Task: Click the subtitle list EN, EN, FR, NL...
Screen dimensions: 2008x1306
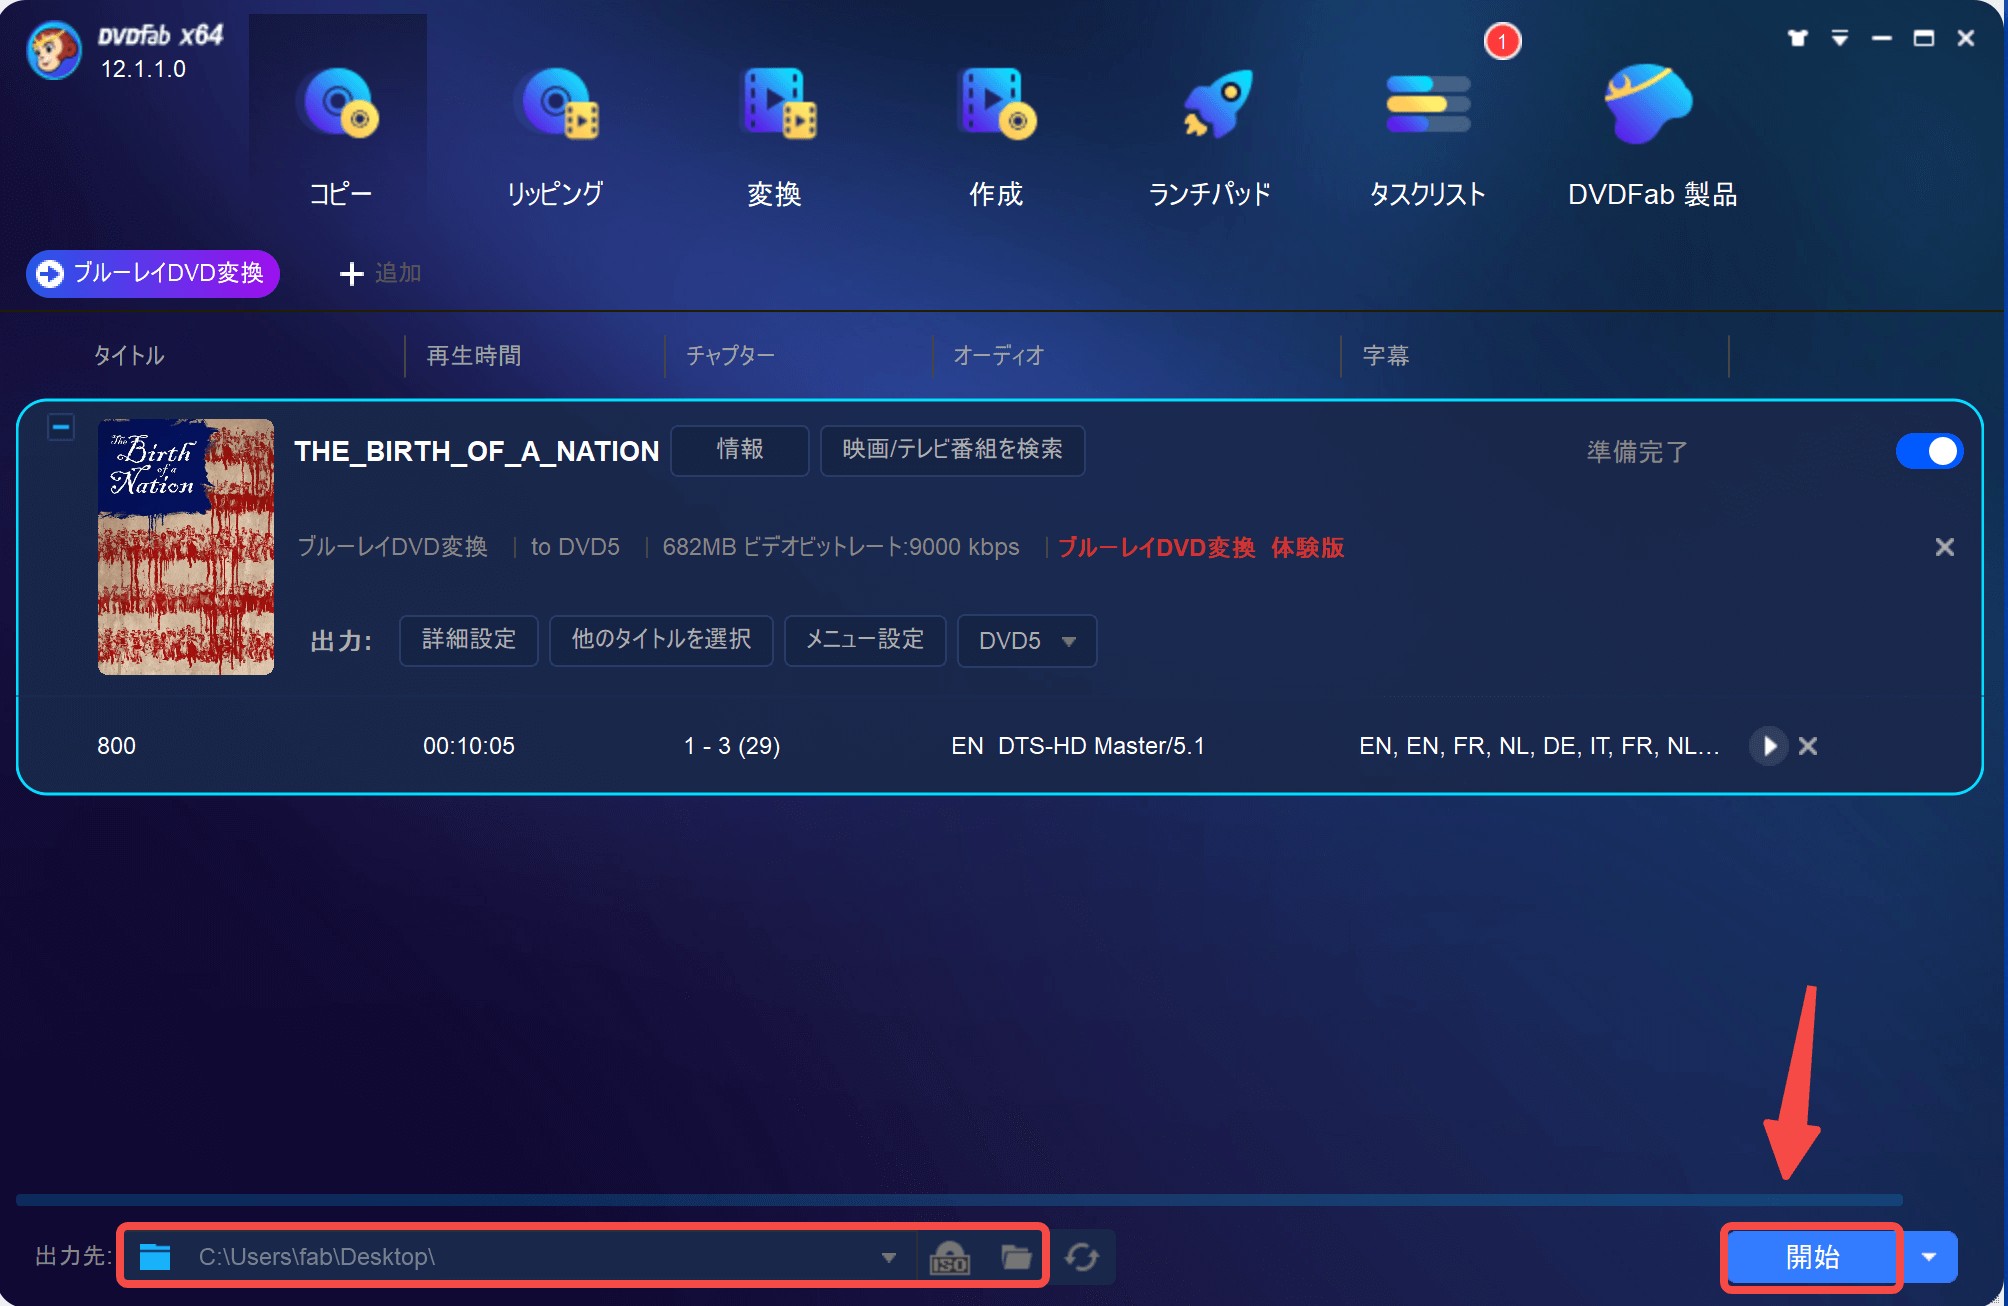Action: (1539, 746)
